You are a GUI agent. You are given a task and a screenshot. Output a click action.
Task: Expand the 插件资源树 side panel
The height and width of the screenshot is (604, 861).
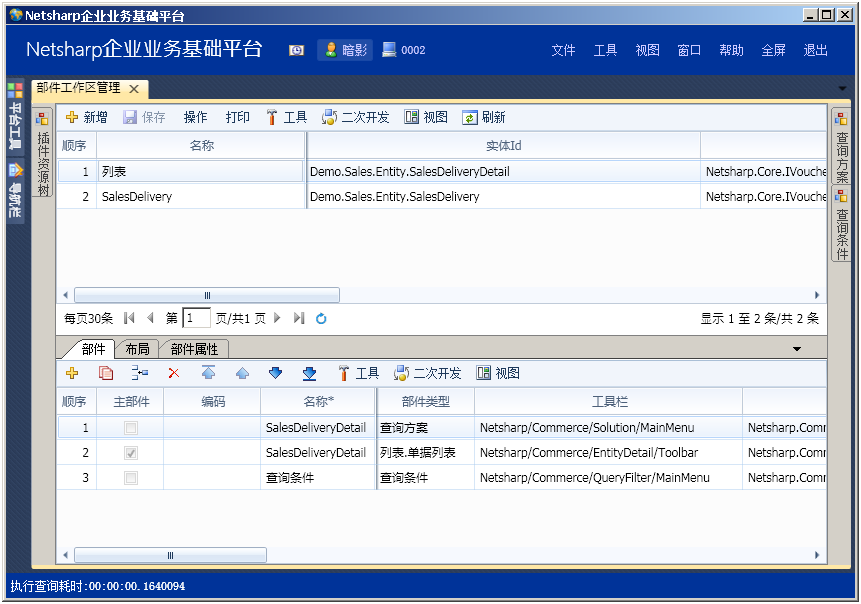(x=43, y=154)
